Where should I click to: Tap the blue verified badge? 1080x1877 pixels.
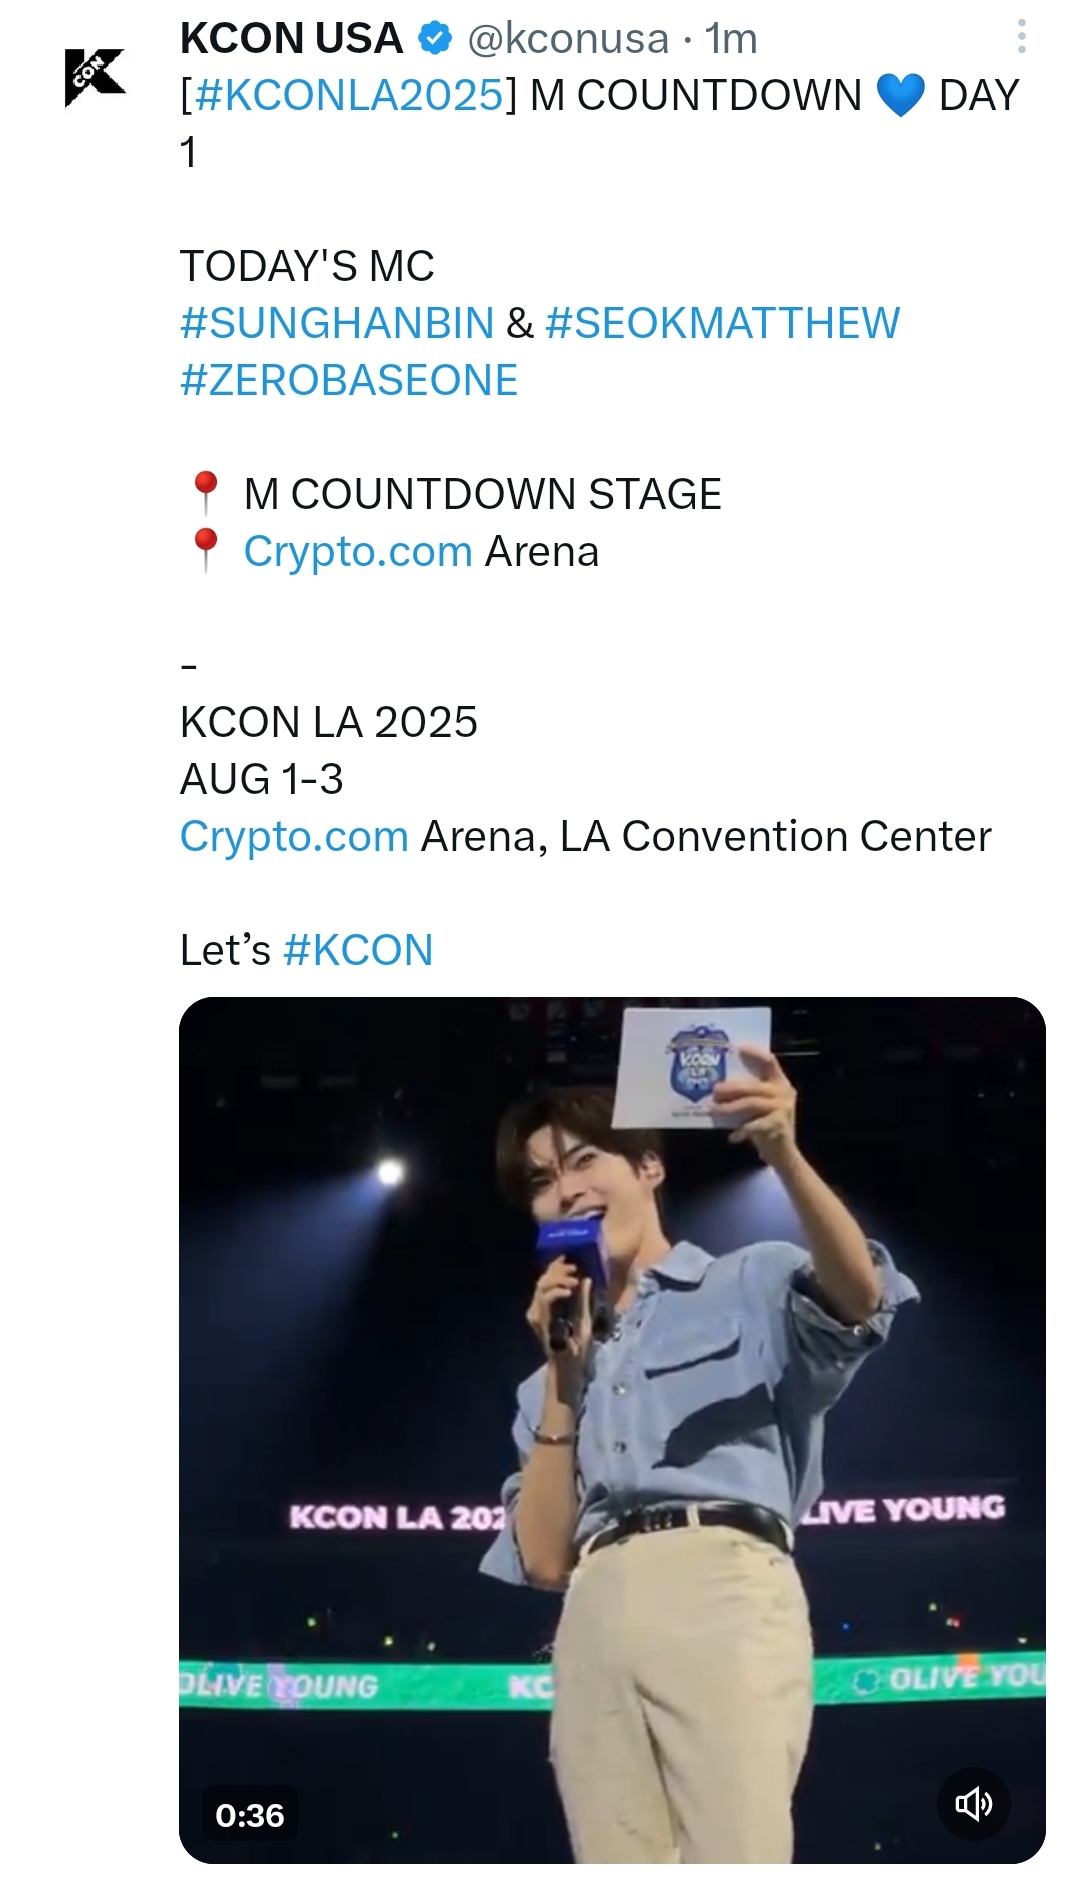click(434, 39)
